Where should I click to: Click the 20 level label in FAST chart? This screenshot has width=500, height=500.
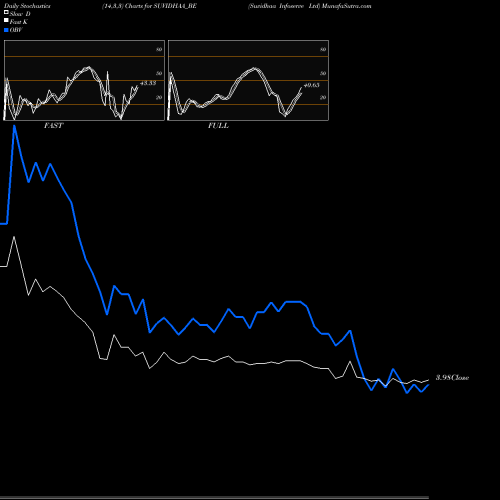point(159,97)
